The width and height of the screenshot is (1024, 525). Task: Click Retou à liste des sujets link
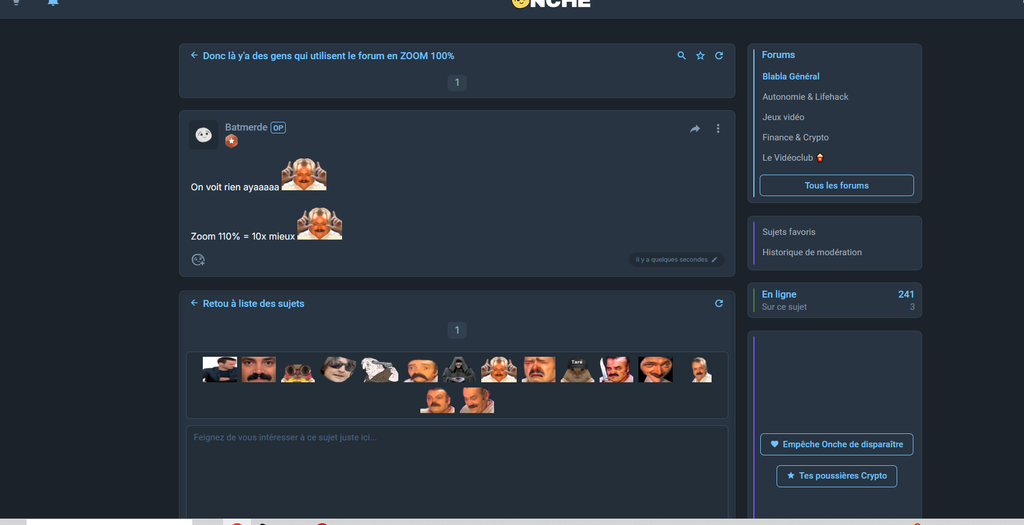(x=253, y=304)
